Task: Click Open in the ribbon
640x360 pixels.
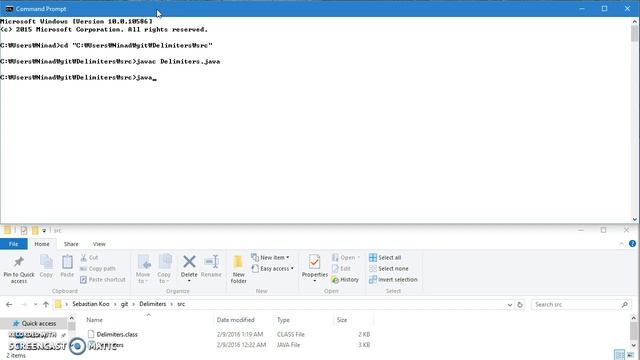Action: pos(345,258)
